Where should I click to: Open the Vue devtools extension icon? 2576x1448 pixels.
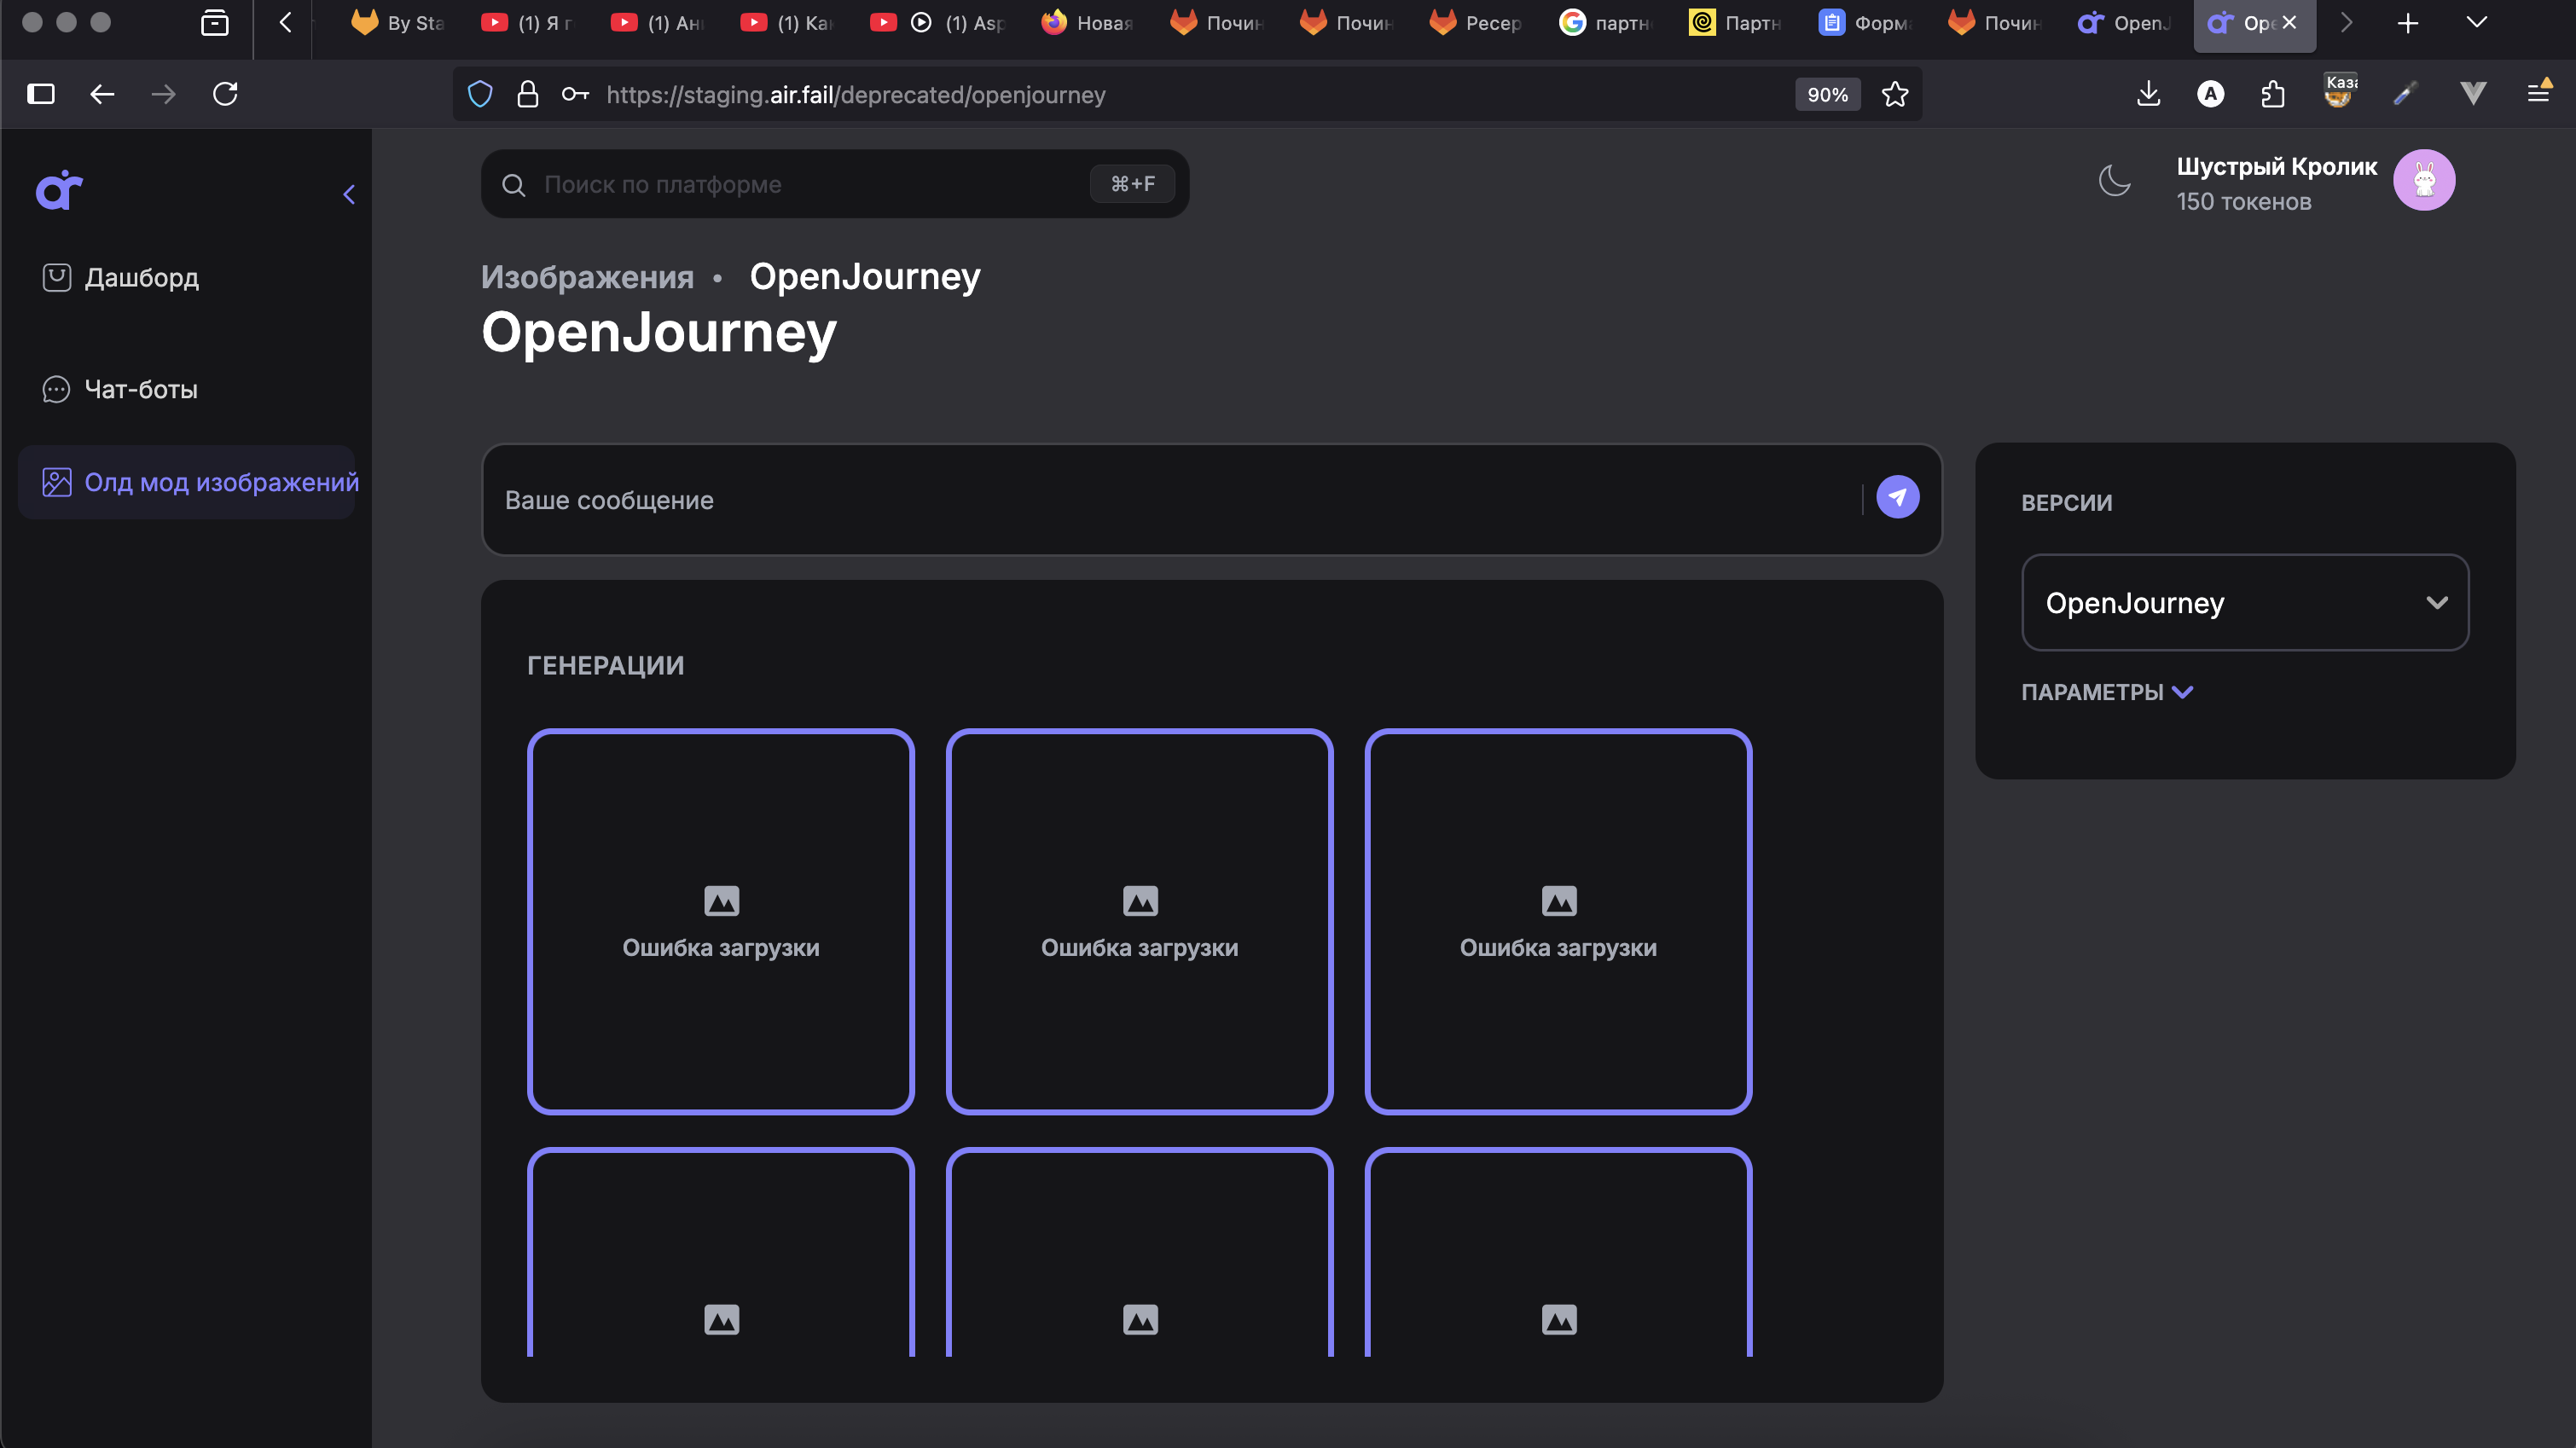pyautogui.click(x=2473, y=94)
